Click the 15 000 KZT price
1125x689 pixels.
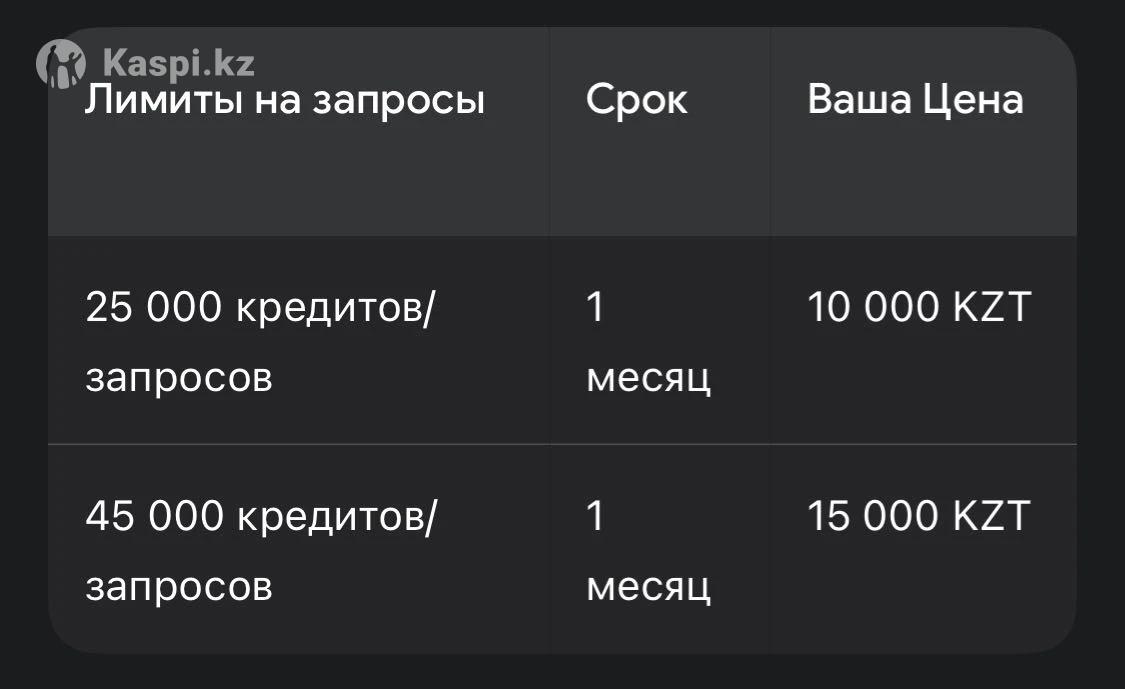tap(918, 516)
